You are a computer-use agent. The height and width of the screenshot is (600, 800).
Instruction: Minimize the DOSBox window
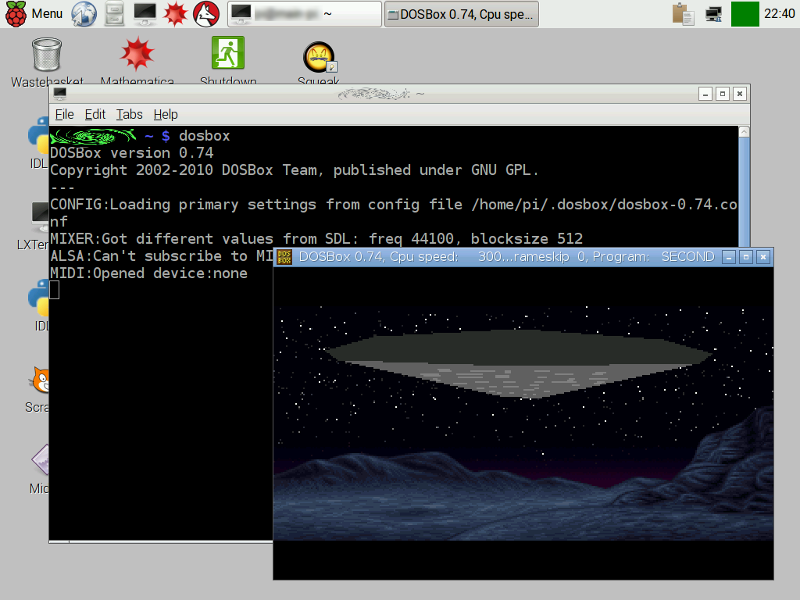[x=729, y=257]
